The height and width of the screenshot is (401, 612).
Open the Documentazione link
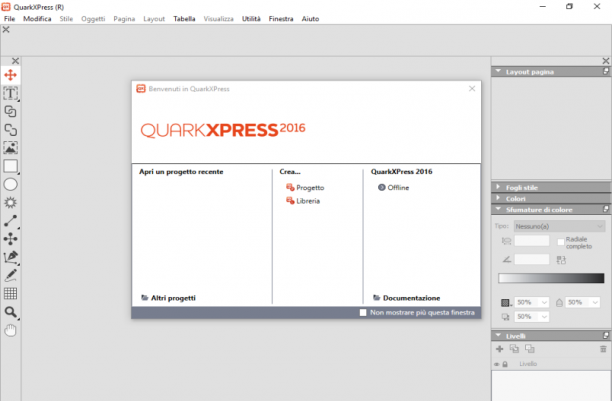click(x=406, y=298)
